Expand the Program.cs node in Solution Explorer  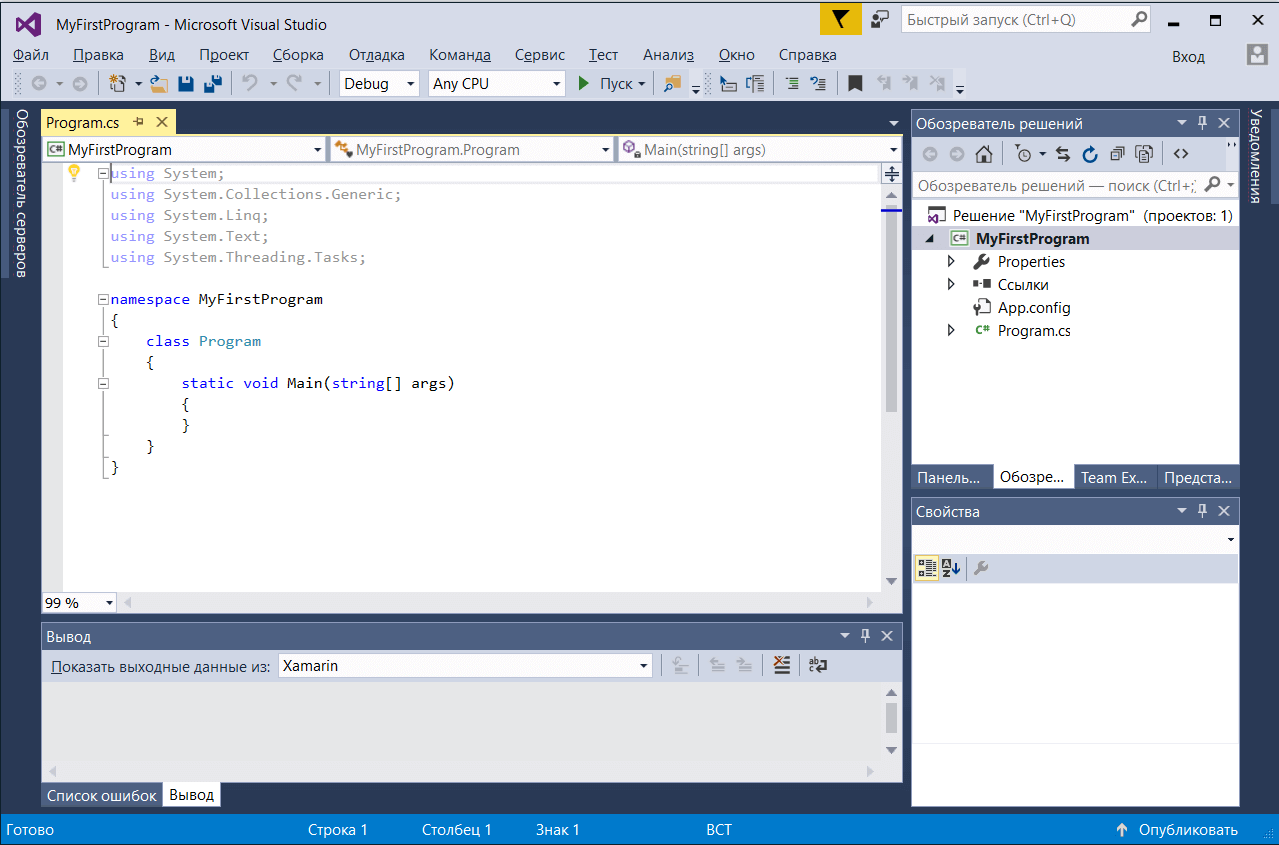tap(951, 331)
